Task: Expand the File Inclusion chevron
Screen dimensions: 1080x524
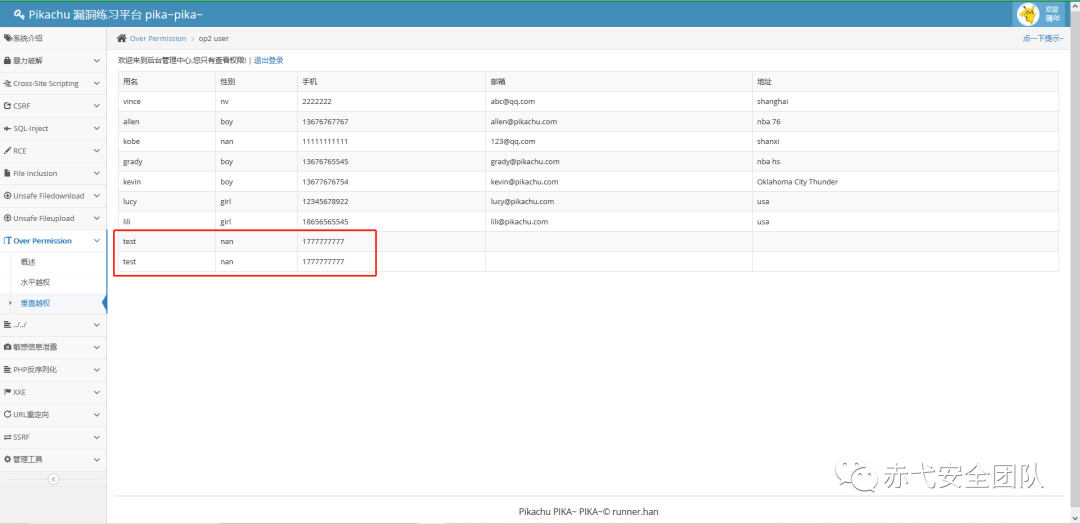Action: [96, 174]
